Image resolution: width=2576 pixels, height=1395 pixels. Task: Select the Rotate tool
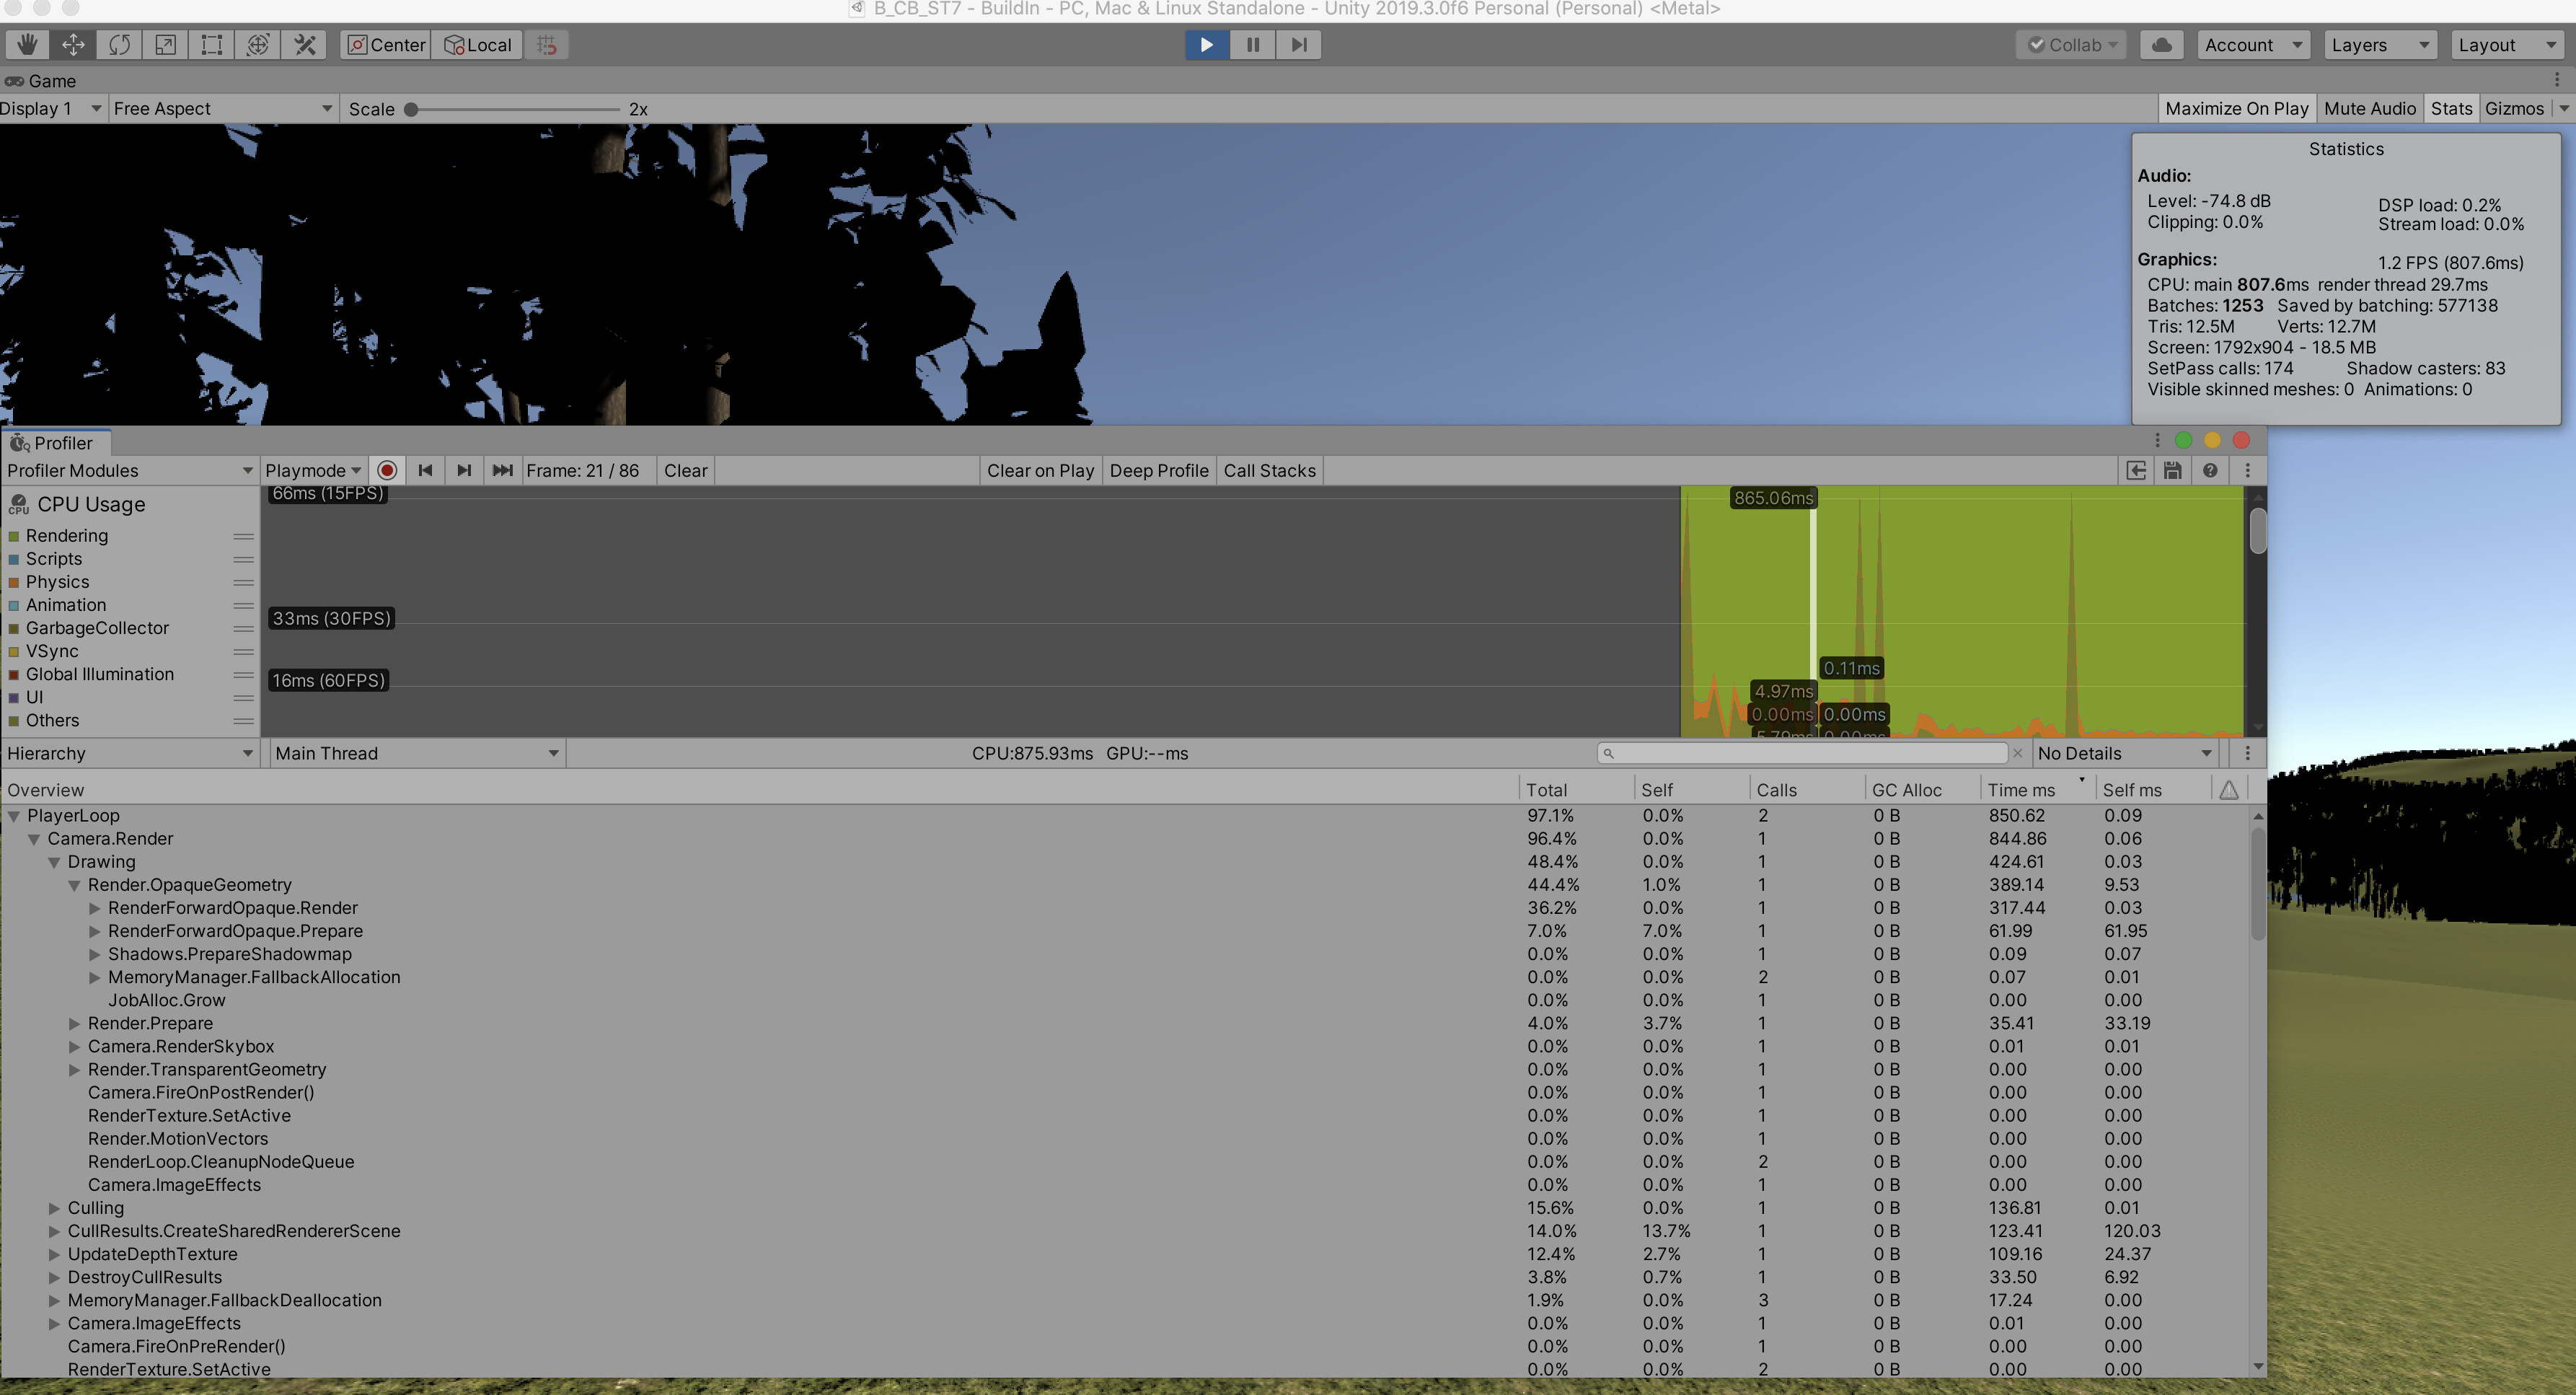119,44
